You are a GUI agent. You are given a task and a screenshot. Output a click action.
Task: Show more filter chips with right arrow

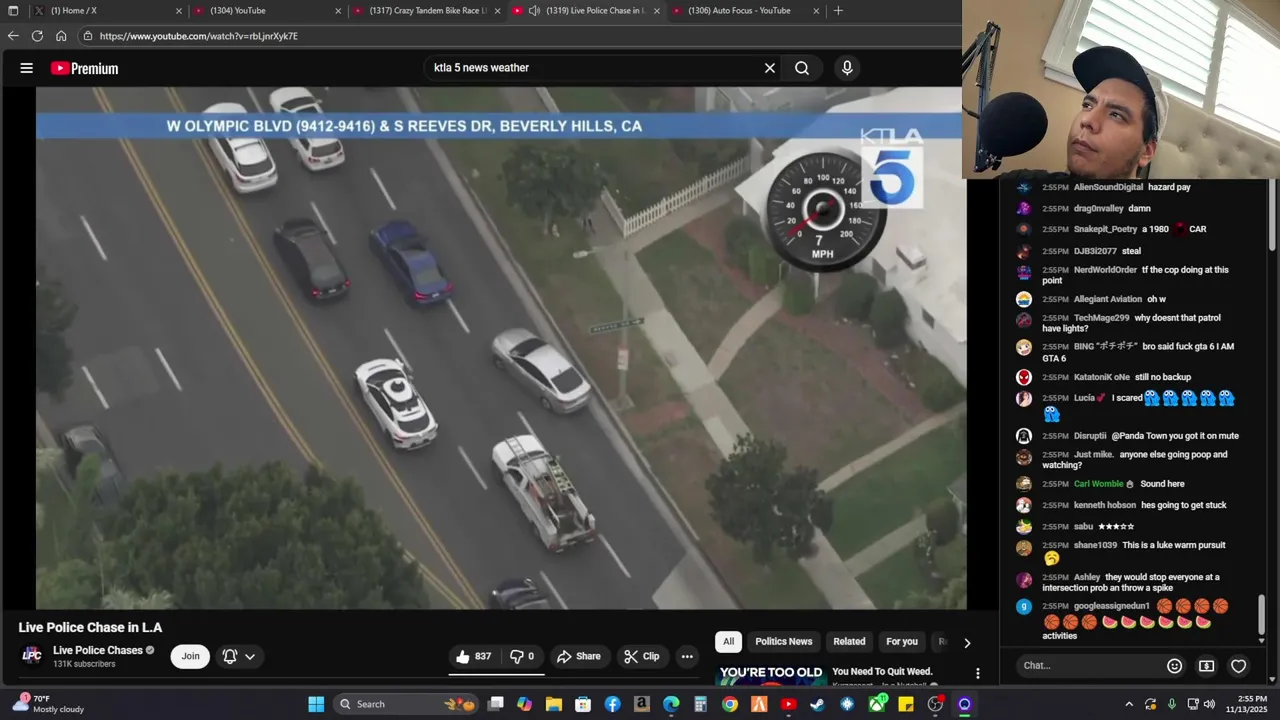[x=967, y=642]
